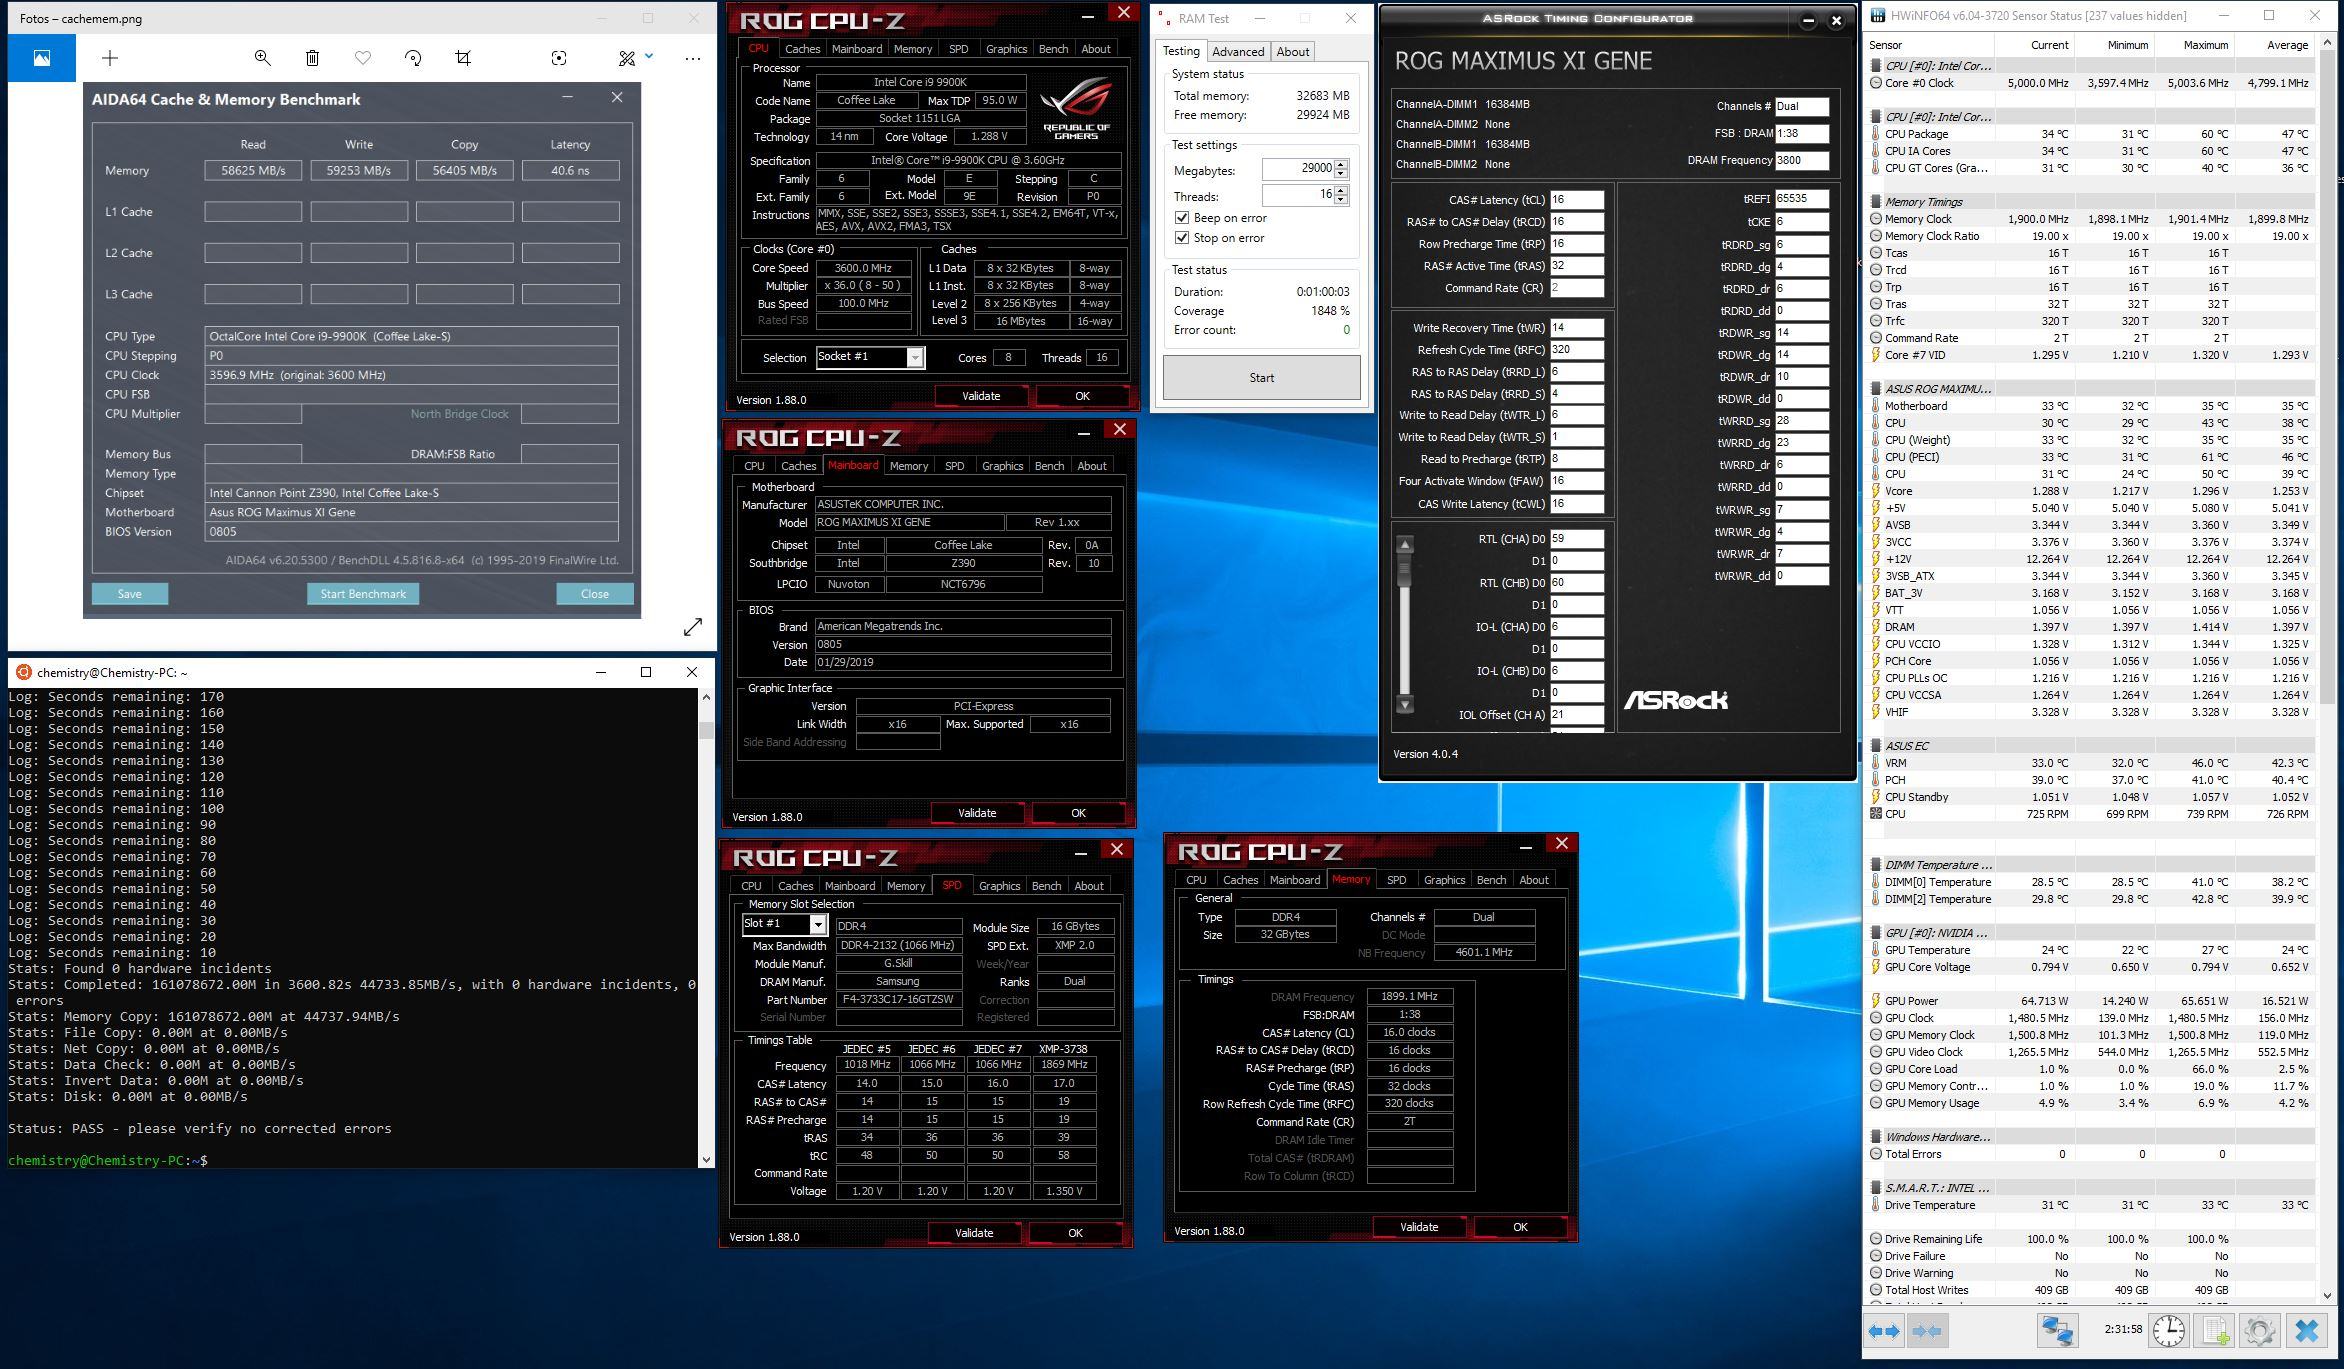
Task: Click Save button in AIDA64 benchmark
Action: point(130,594)
